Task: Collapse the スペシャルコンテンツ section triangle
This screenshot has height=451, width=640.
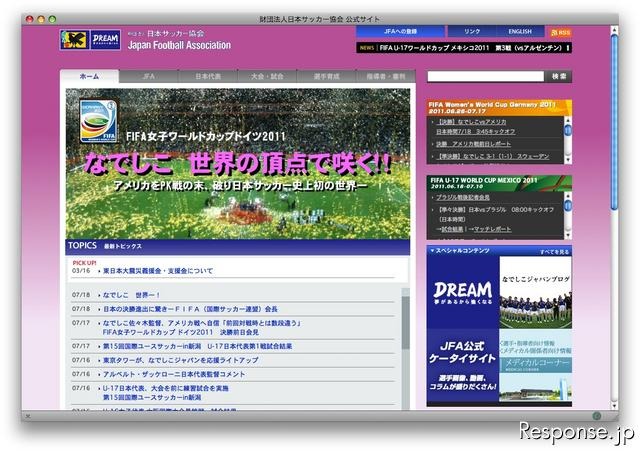Action: (x=432, y=251)
